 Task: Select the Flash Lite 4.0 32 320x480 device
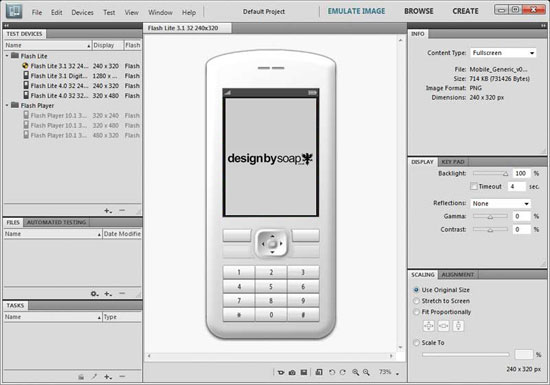coord(73,95)
